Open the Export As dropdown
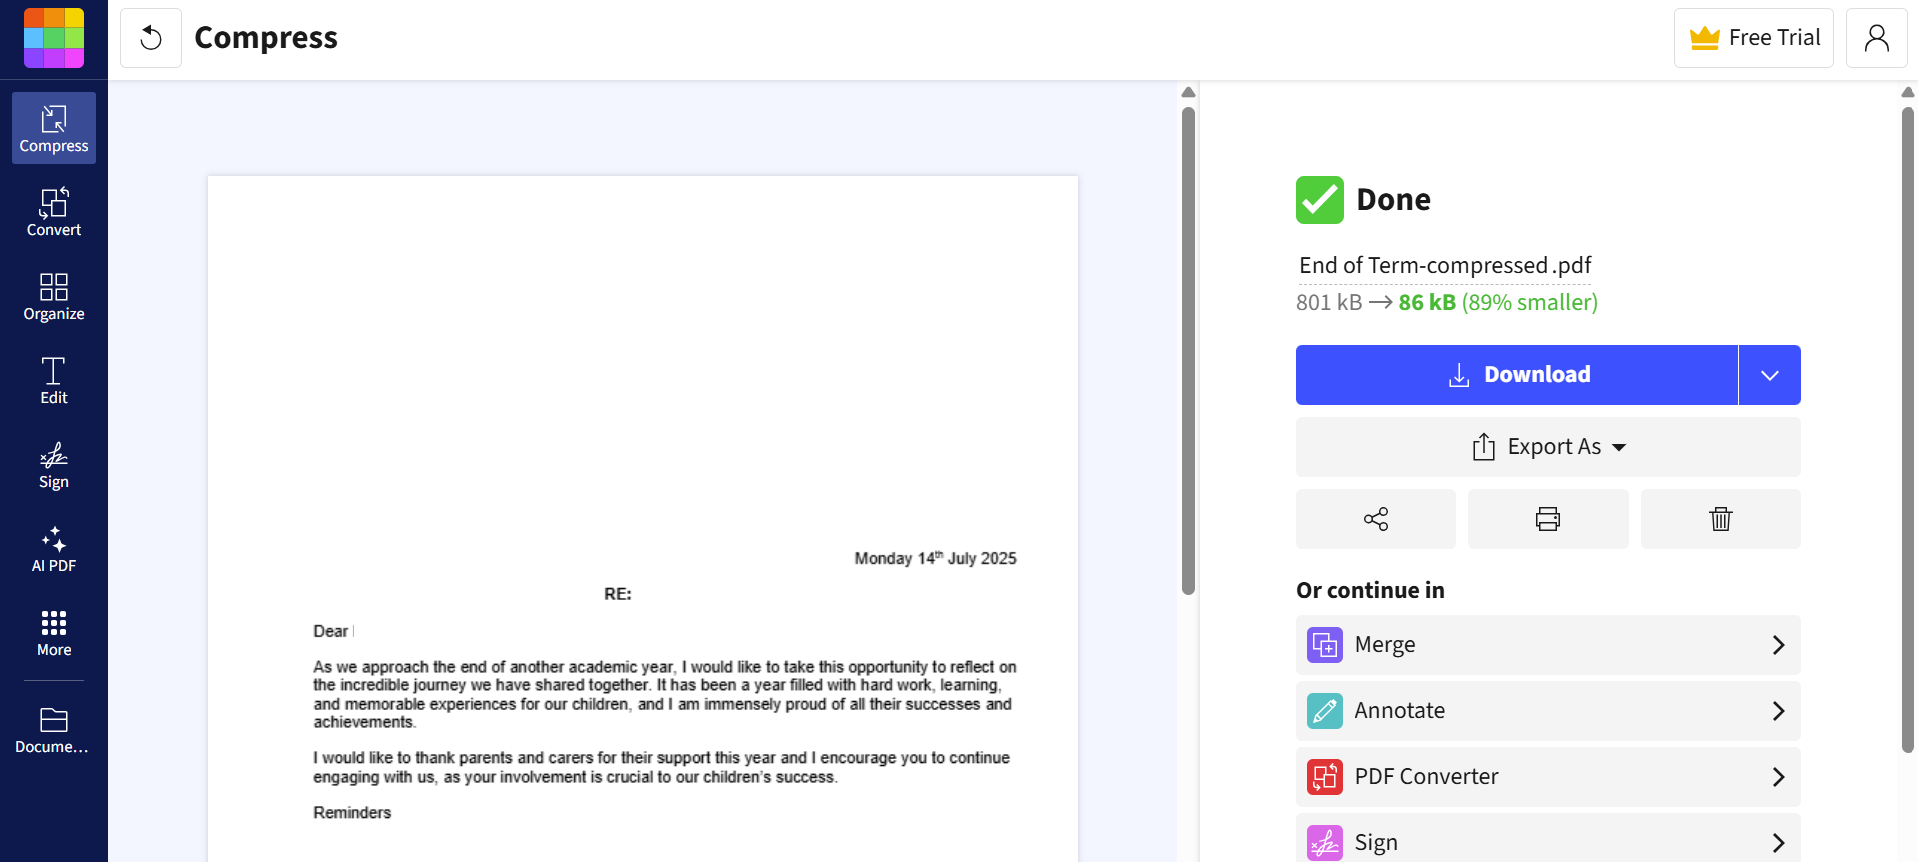The image size is (1918, 862). click(1548, 447)
